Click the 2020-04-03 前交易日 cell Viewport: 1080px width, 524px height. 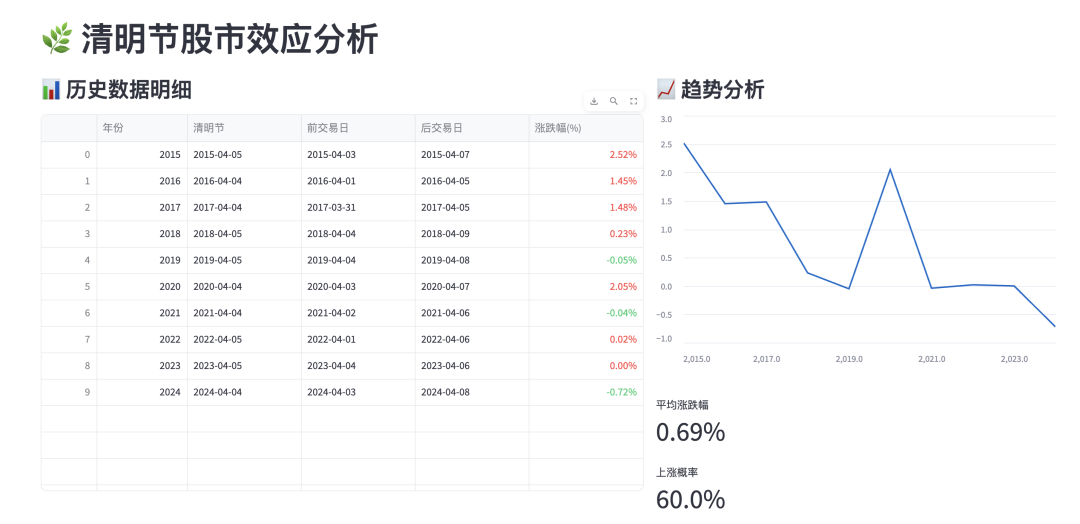[x=358, y=286]
